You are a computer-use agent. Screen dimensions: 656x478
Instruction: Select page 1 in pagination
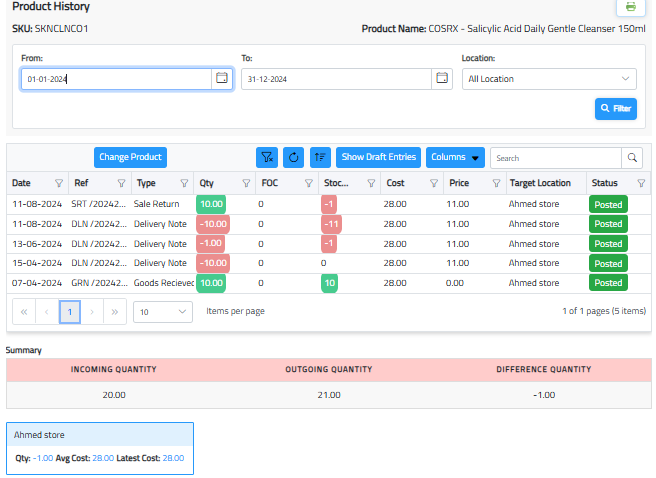70,312
